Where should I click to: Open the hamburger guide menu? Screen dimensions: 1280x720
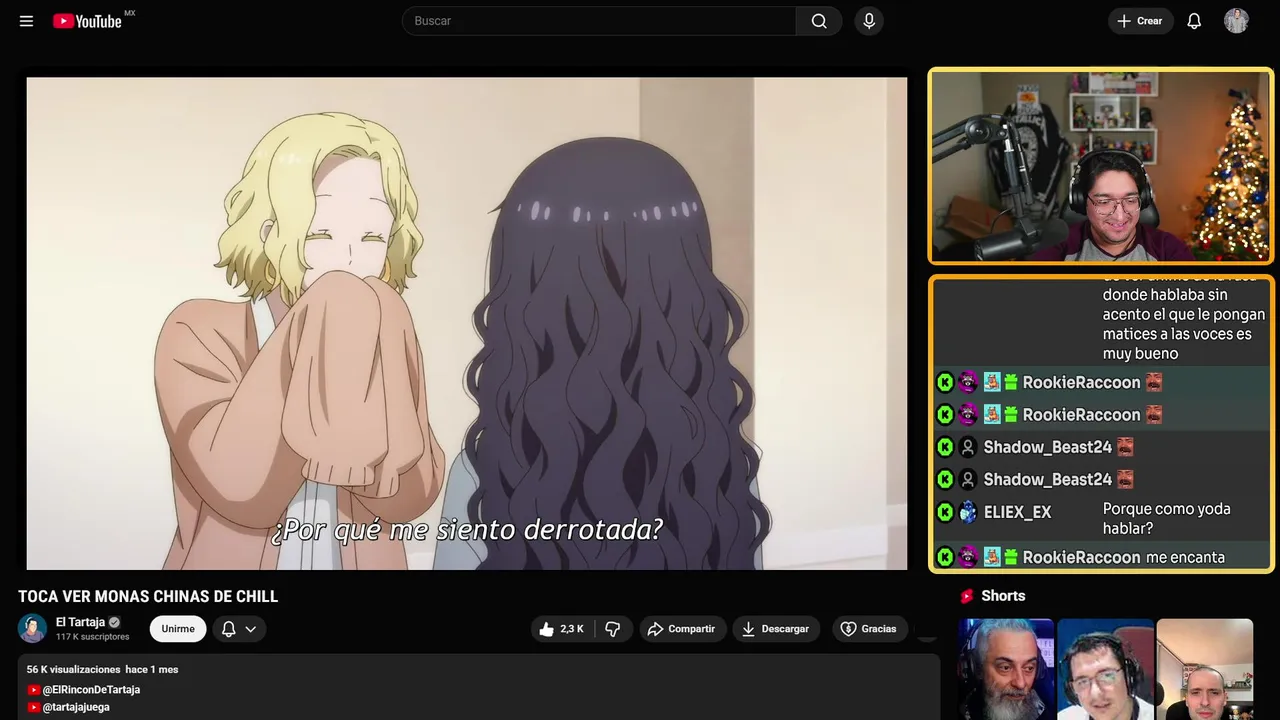26,21
